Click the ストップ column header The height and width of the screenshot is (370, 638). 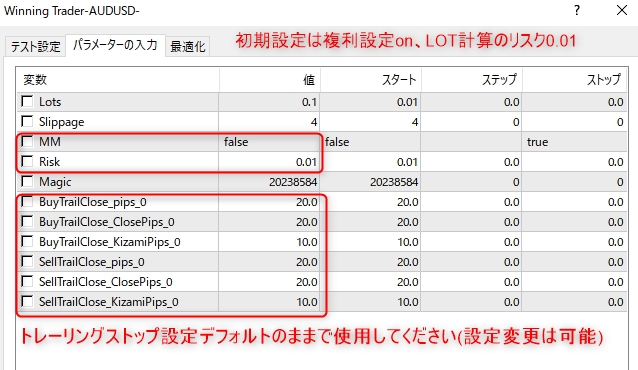[x=575, y=80]
